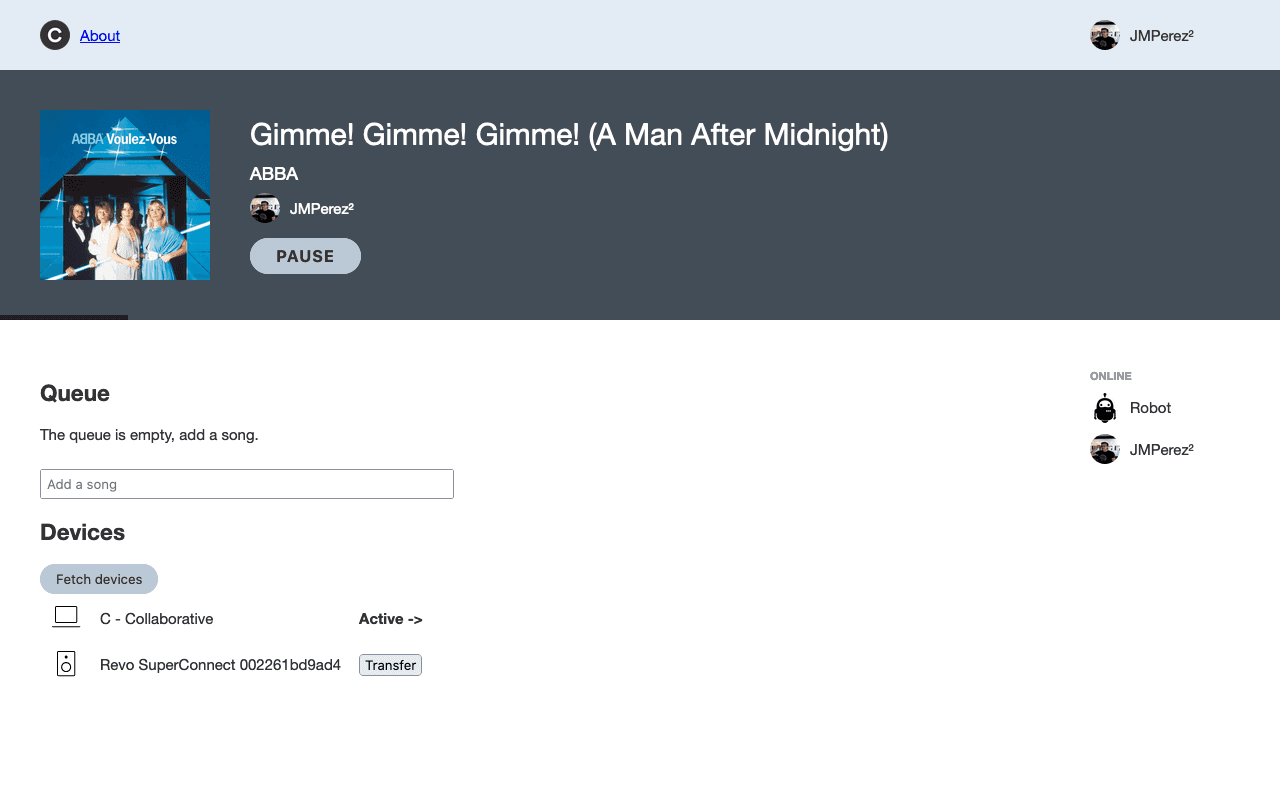Click the JMPerez² avatar in top header

pyautogui.click(x=1105, y=35)
